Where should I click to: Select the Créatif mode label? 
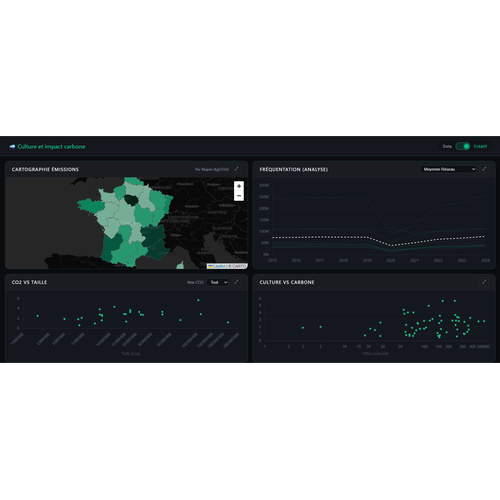coord(480,146)
